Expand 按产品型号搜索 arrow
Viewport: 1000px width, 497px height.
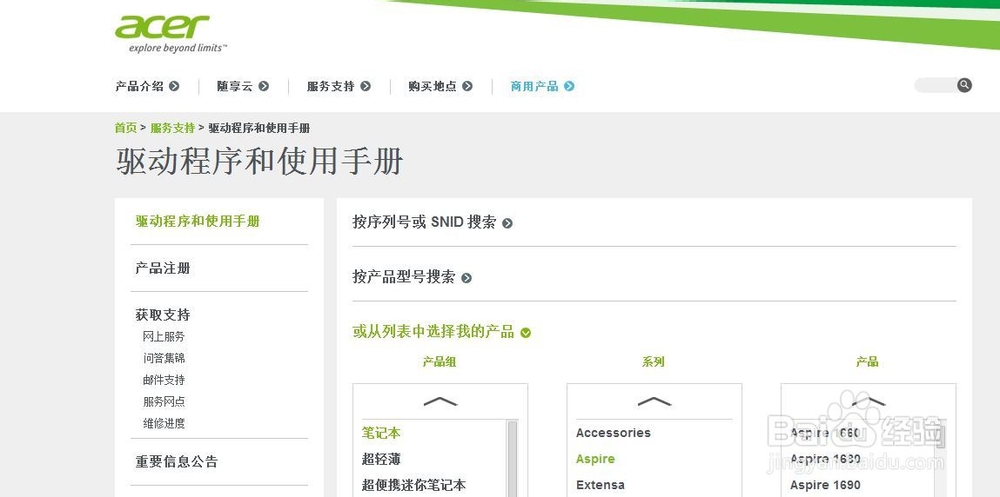coord(466,278)
